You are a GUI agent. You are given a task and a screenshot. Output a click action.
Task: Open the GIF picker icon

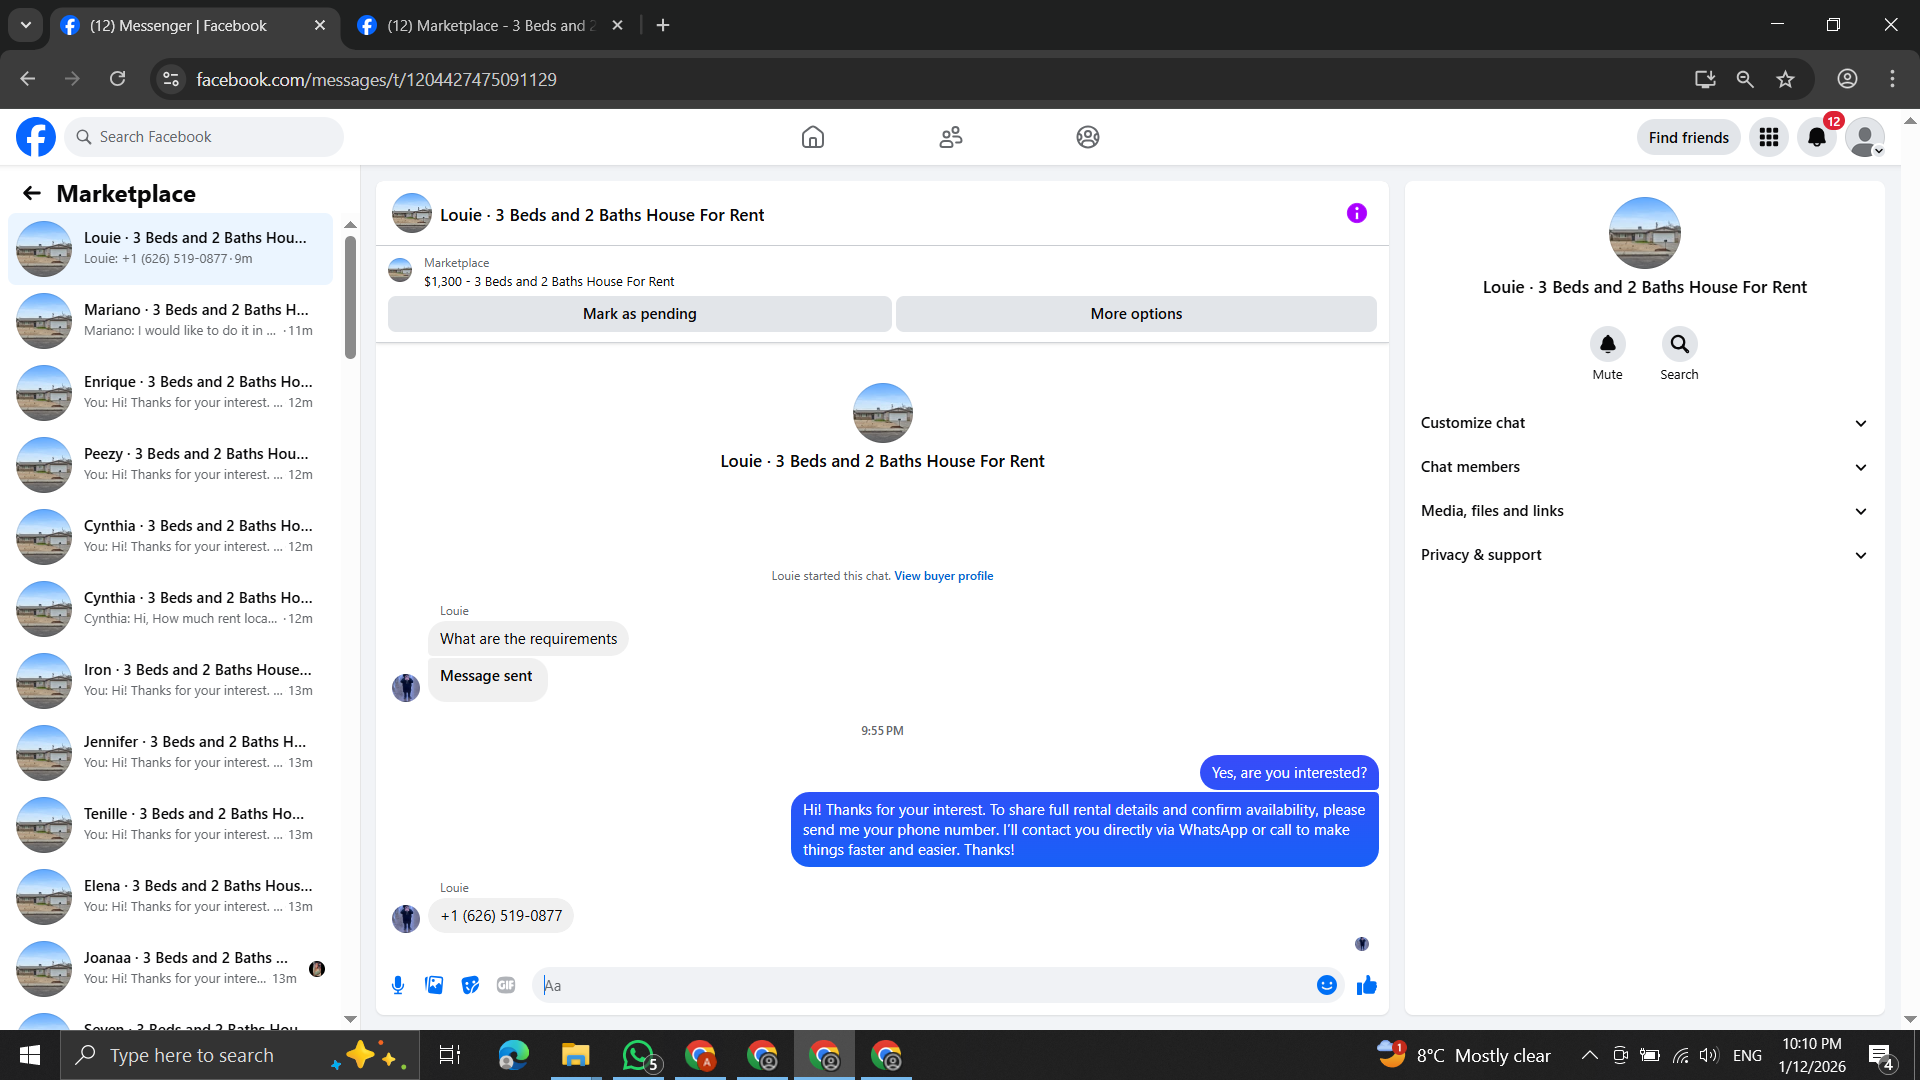pyautogui.click(x=506, y=985)
